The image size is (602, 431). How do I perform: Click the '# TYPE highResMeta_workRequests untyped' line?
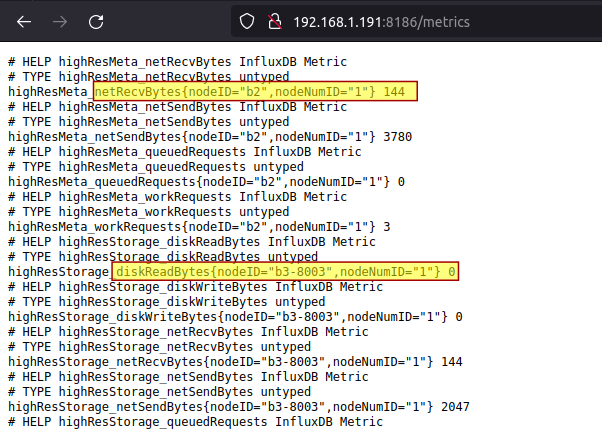tap(149, 212)
